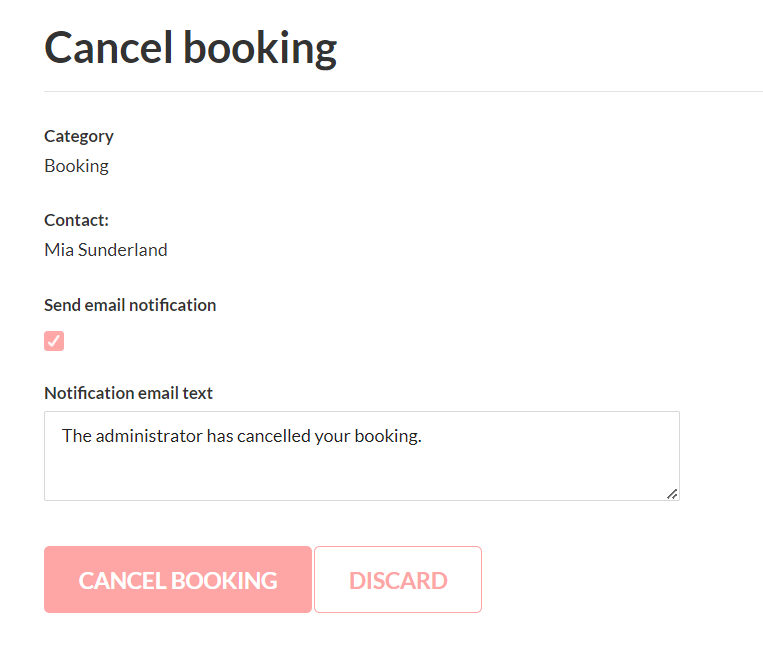Click the word "The" starting the email text
This screenshot has height=655, width=763.
click(x=76, y=436)
